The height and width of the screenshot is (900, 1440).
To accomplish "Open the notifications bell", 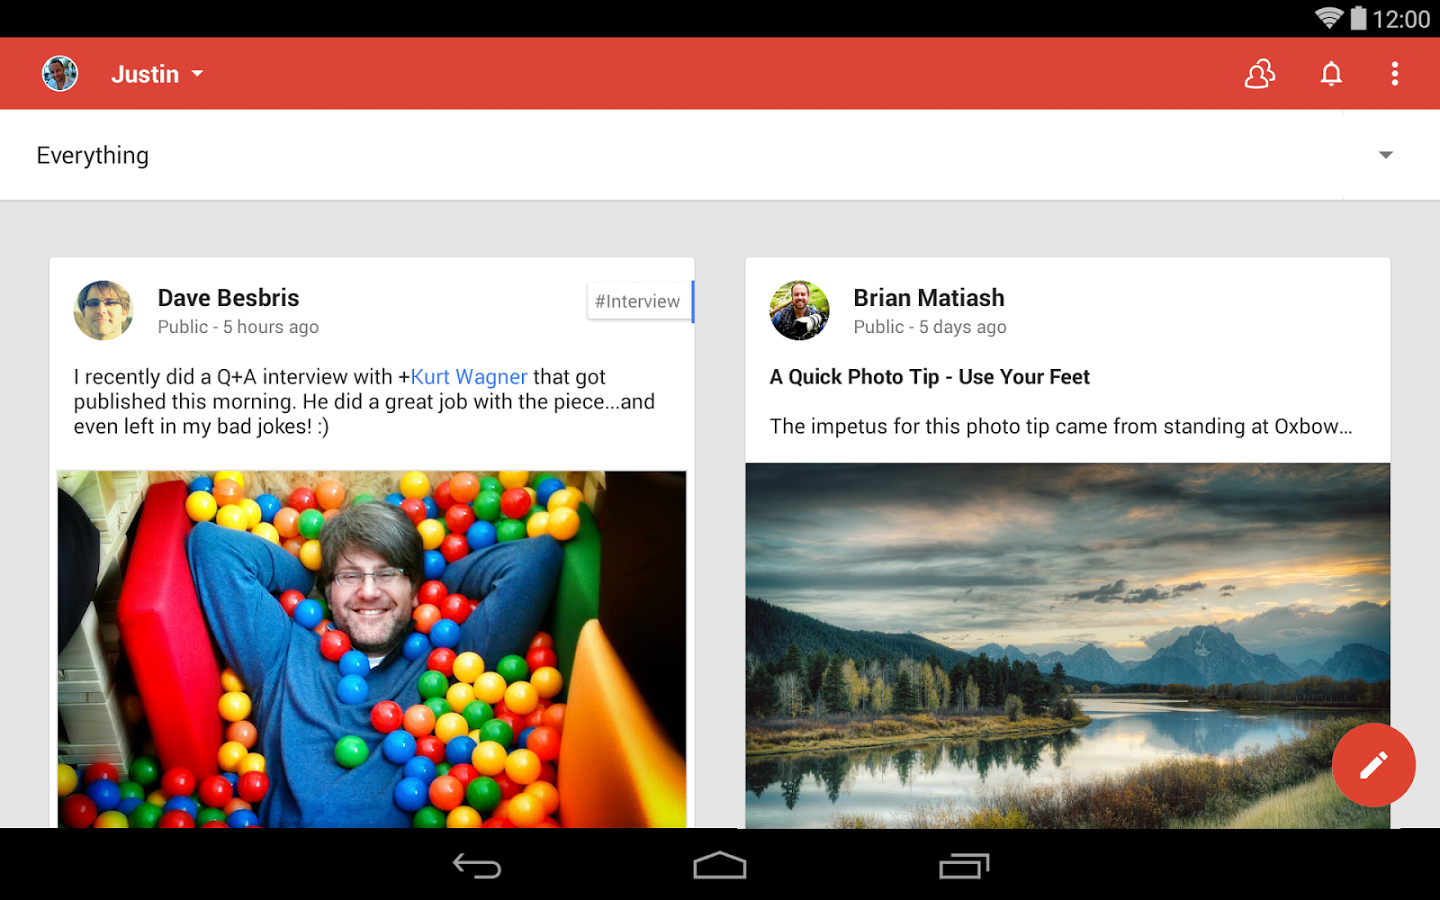I will pyautogui.click(x=1331, y=74).
